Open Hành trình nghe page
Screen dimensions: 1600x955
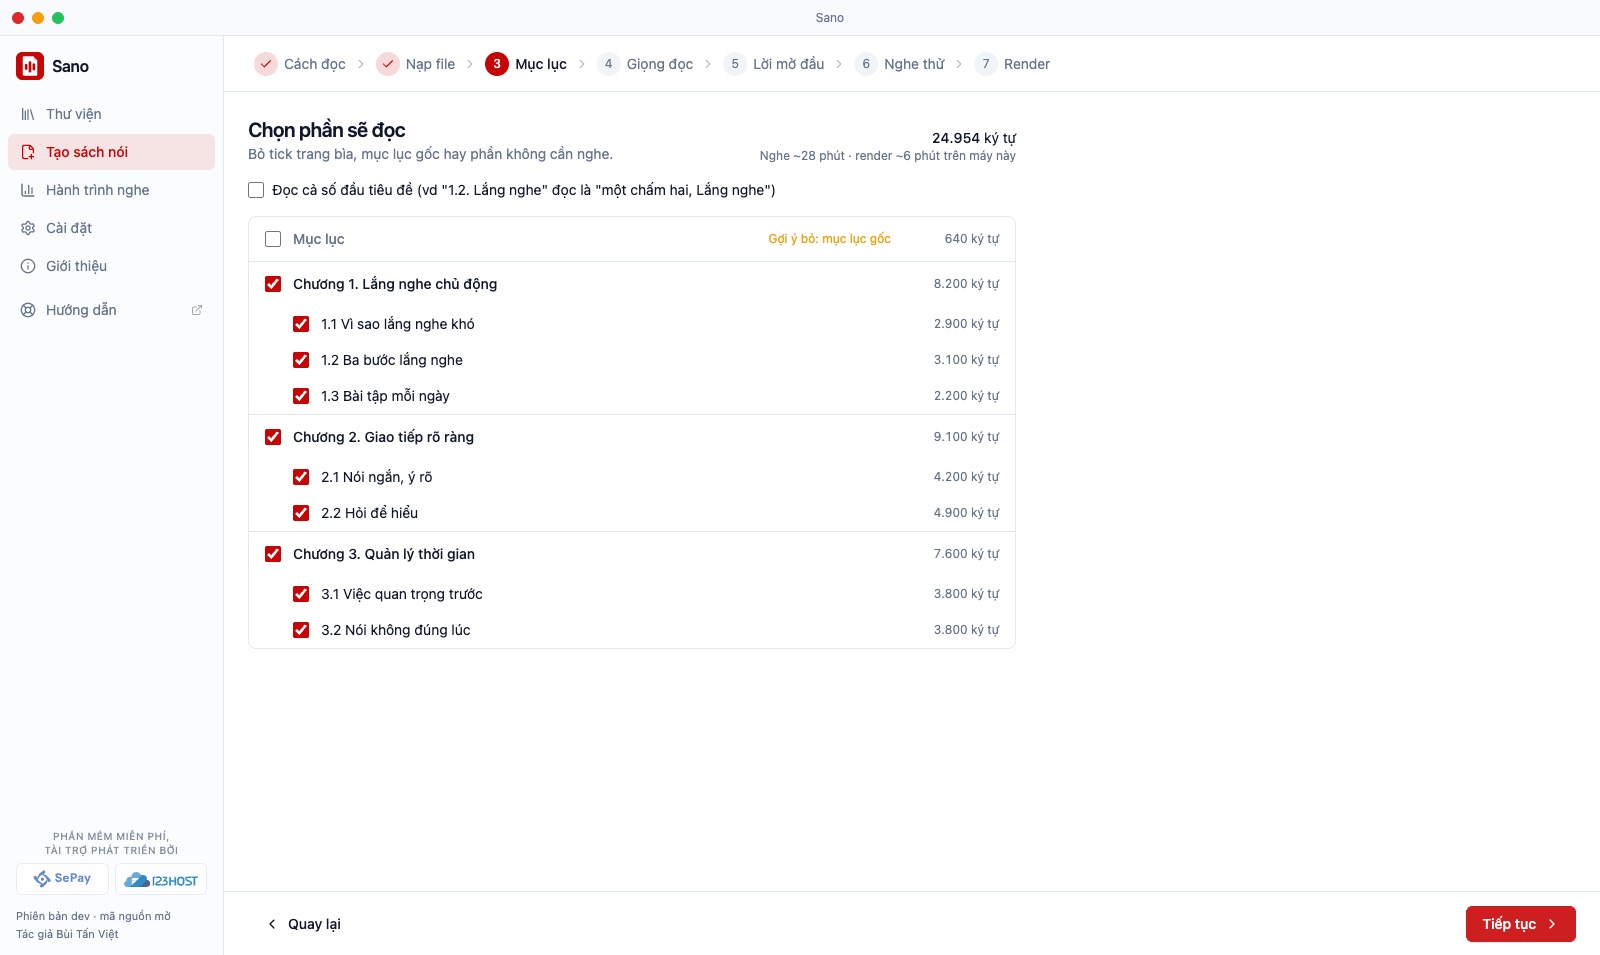click(x=111, y=190)
